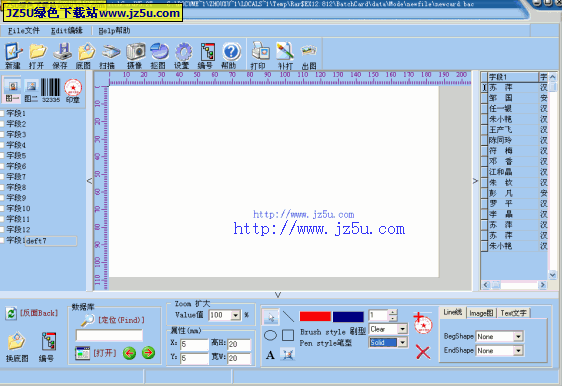
Task: Click the 新建 (New) toolbar icon
Action: [x=13, y=55]
